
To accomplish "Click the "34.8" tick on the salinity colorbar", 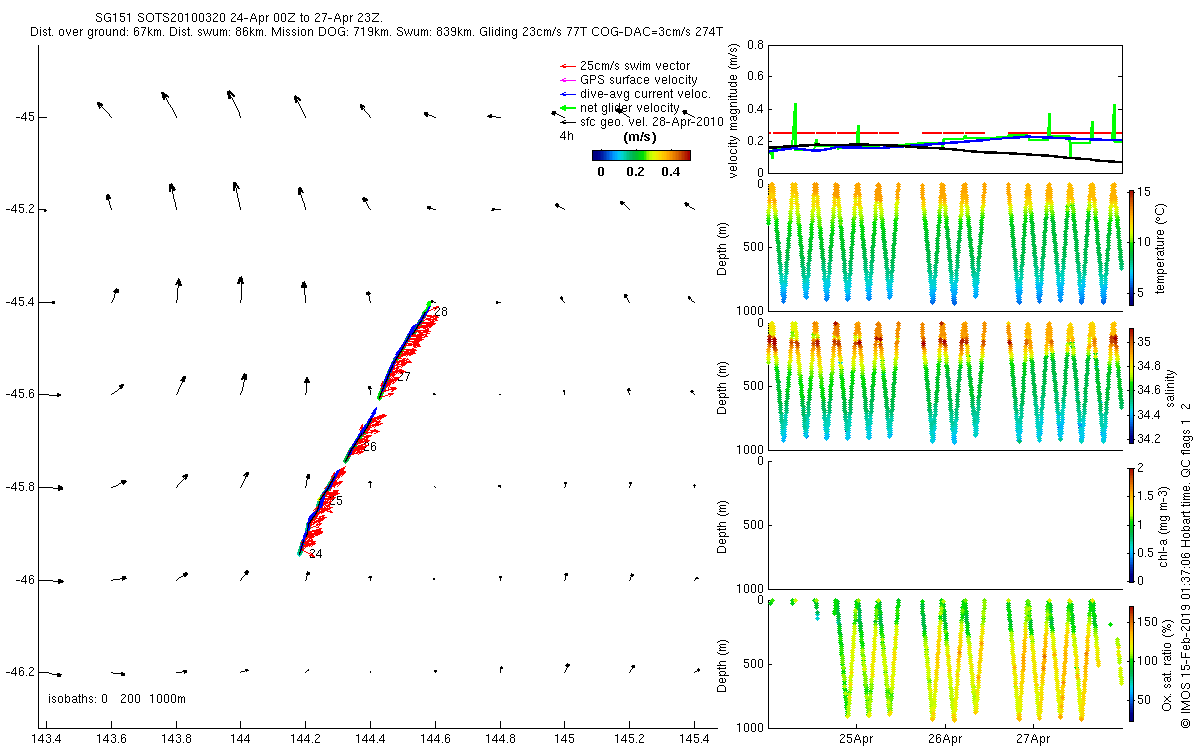I will [1151, 366].
